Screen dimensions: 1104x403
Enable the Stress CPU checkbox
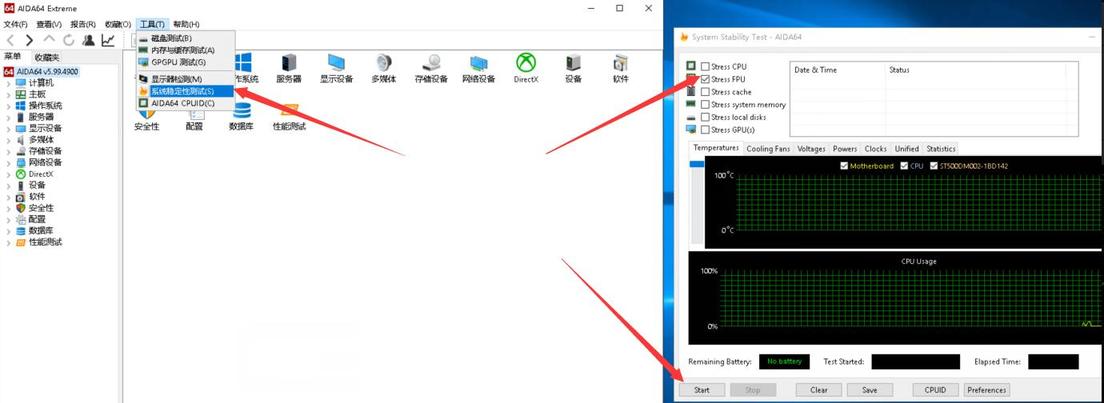coord(706,67)
